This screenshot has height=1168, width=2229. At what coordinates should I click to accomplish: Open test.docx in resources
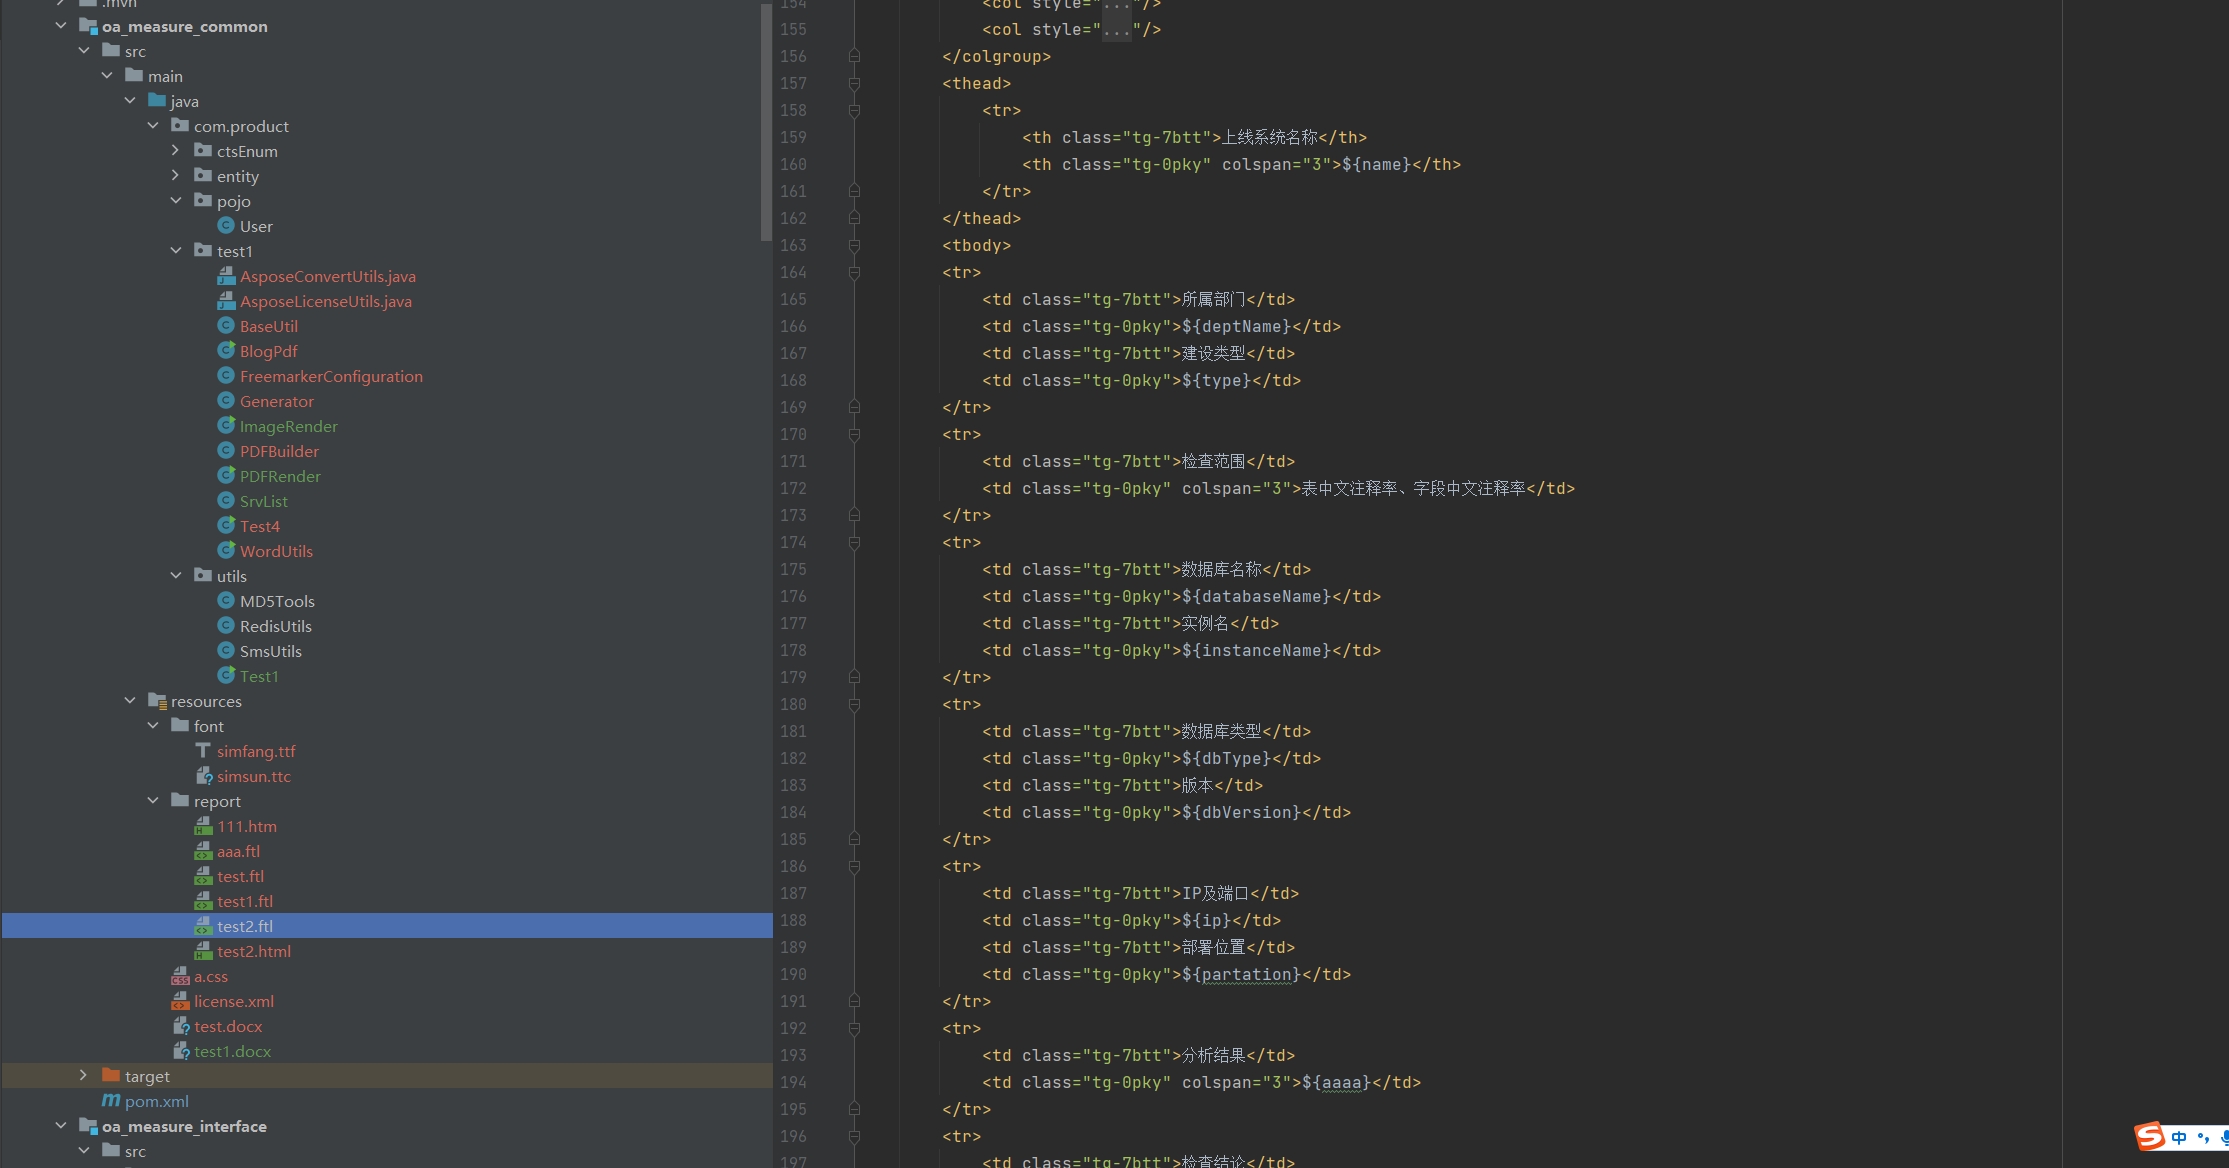pos(228,1026)
